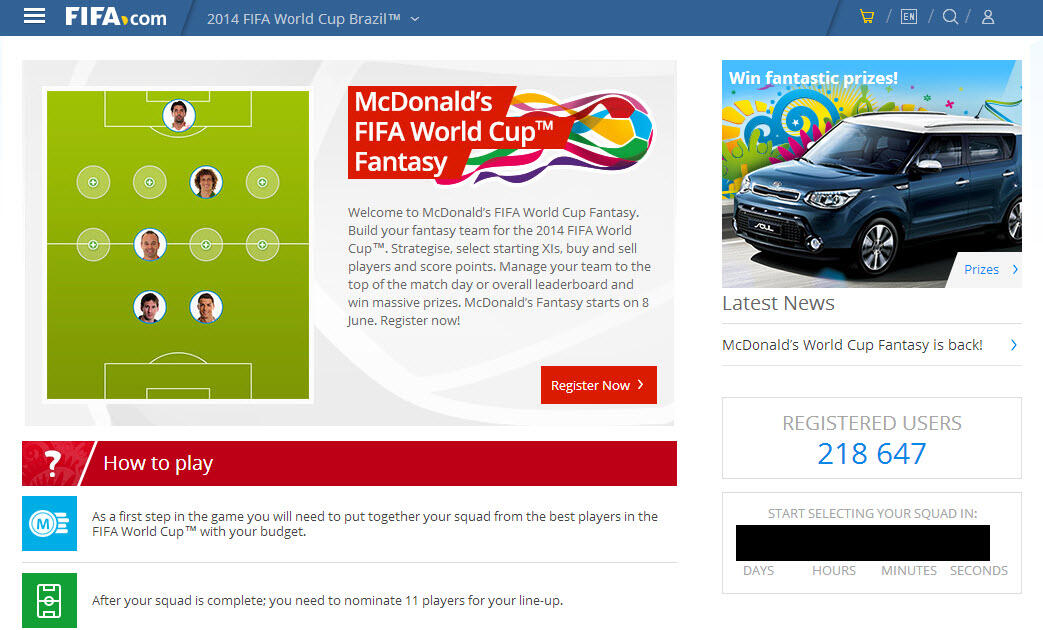The height and width of the screenshot is (630, 1043).
Task: Click the START SELECTING YOUR SQUAD IN label
Action: click(x=872, y=514)
